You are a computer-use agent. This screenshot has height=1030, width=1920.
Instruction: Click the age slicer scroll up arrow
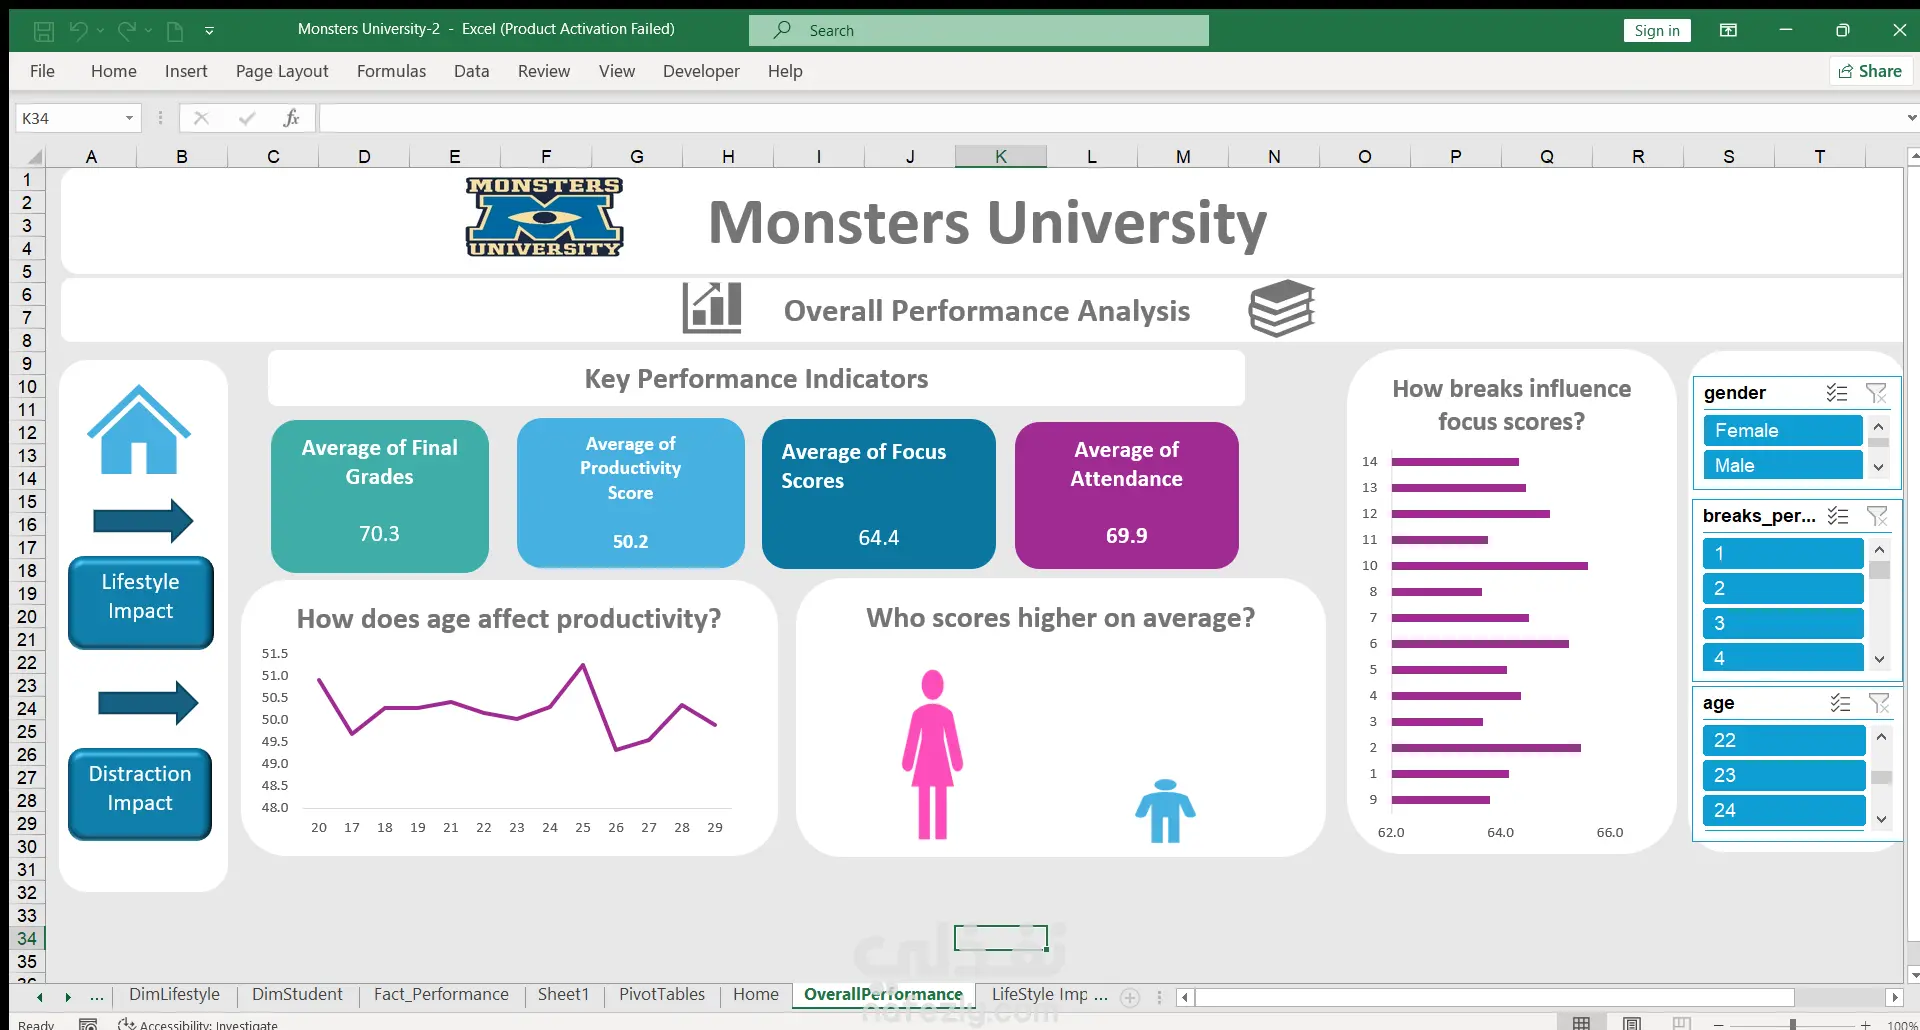(x=1881, y=737)
